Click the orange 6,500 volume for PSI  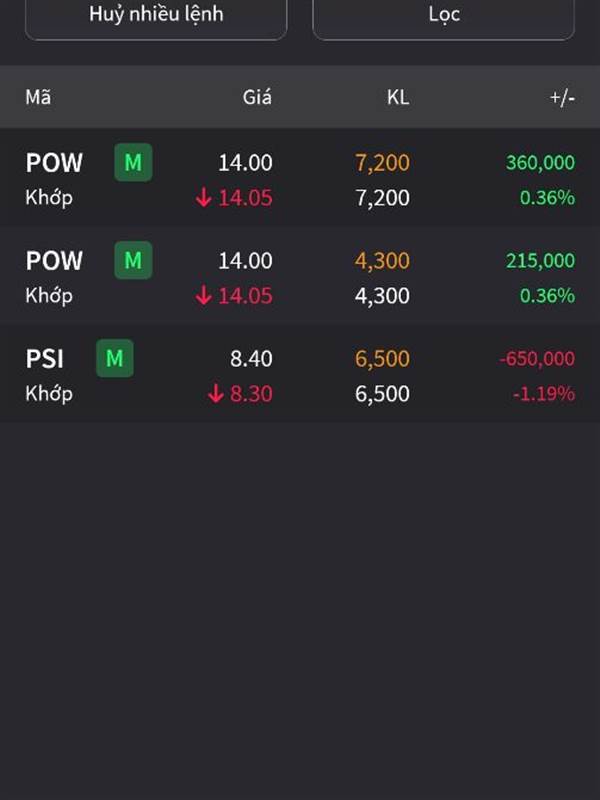[382, 359]
